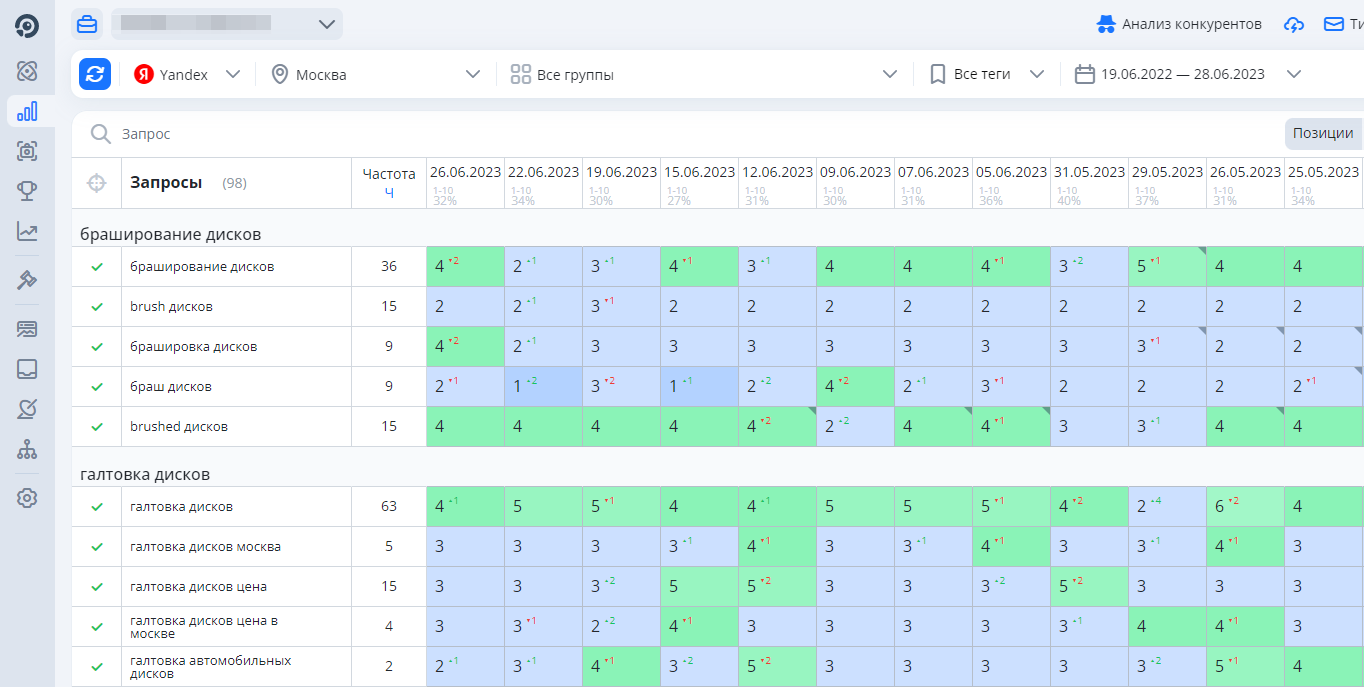Click green position cell for 'галтовка дисков' on 26.06.2023
This screenshot has width=1364, height=687.
[465, 507]
